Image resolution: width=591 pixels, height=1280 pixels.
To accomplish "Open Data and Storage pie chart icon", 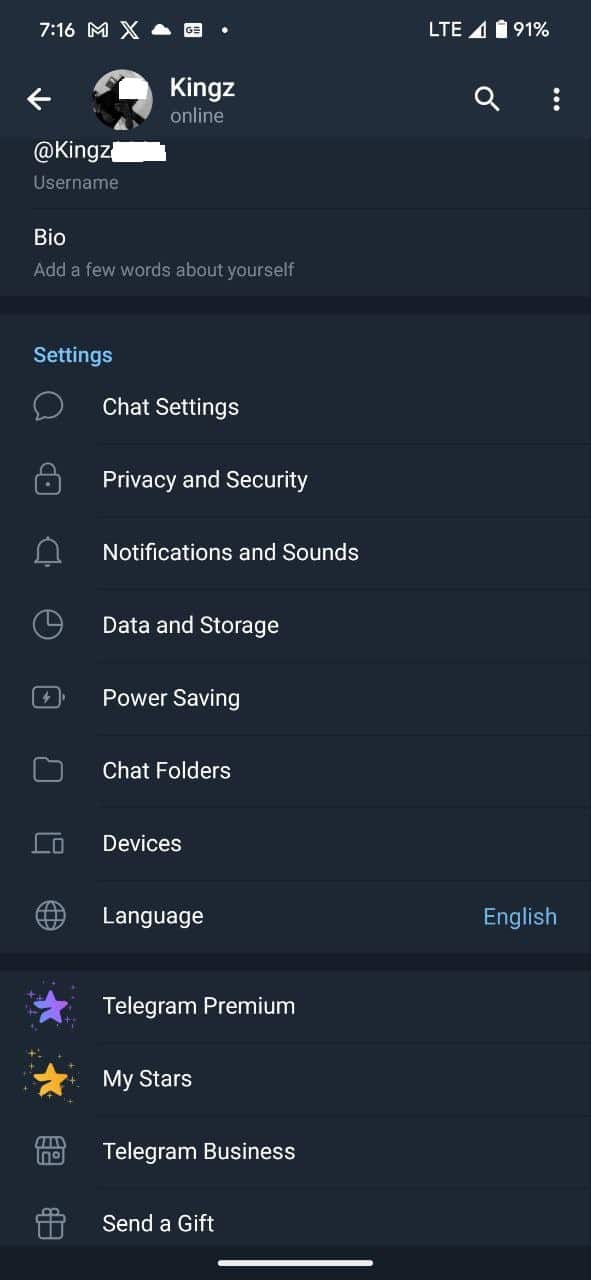I will click(x=49, y=624).
